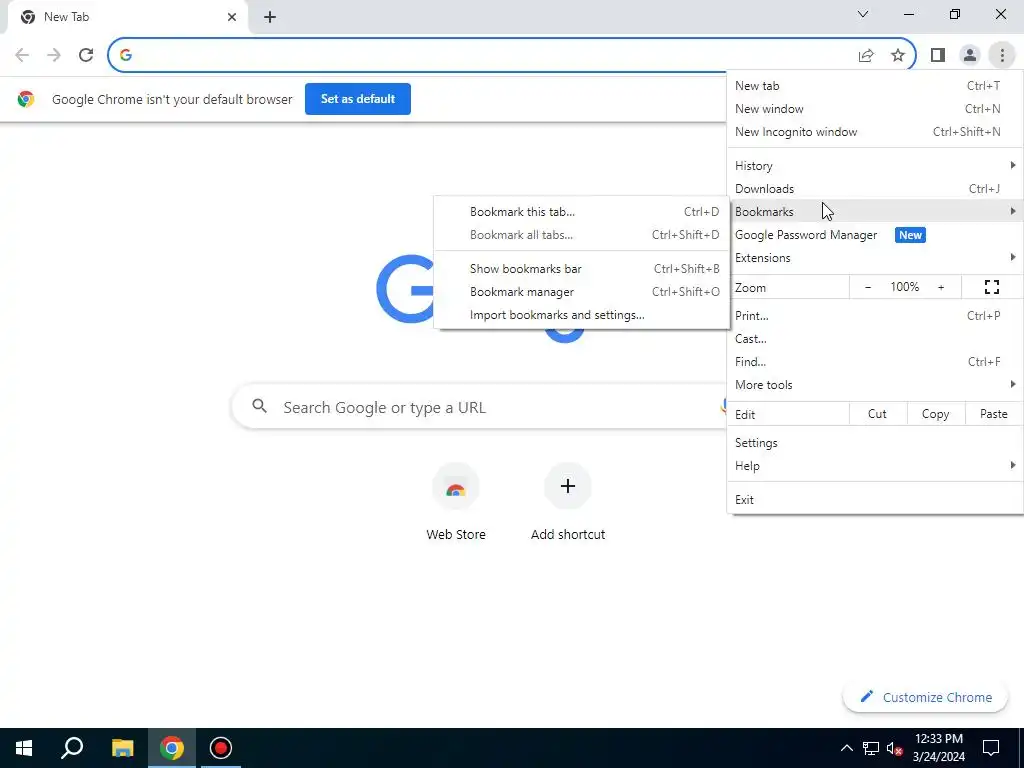Select New window menu item
The height and width of the screenshot is (768, 1024).
tap(875, 109)
